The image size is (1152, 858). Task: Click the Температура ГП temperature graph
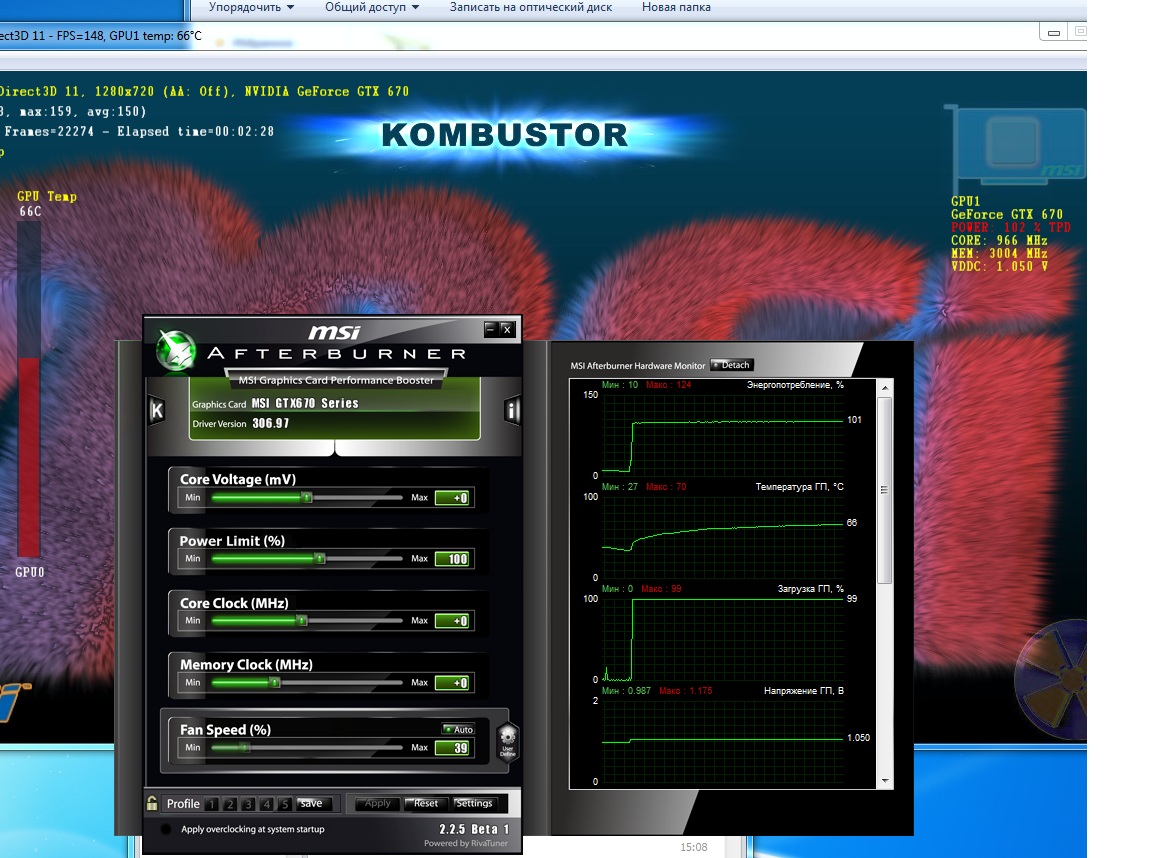722,537
